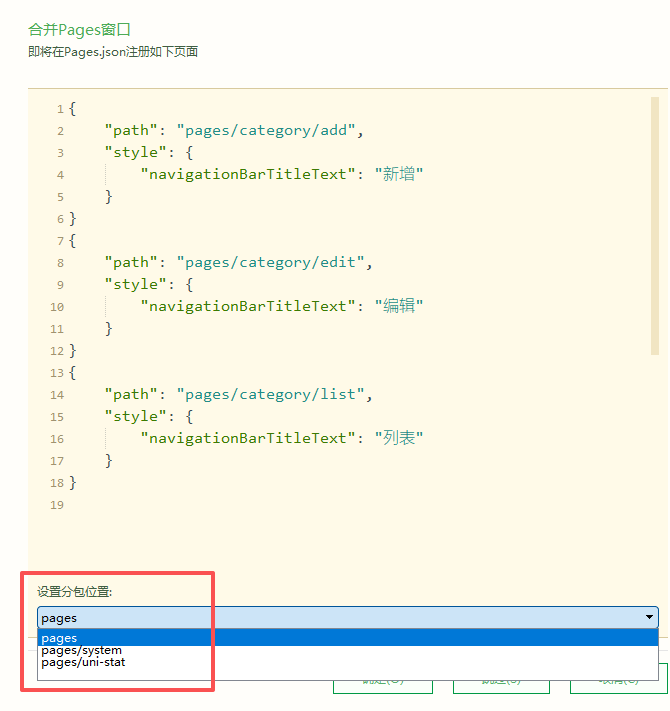Click the 设置分包位置 label text
Image resolution: width=670 pixels, height=711 pixels.
pyautogui.click(x=75, y=591)
